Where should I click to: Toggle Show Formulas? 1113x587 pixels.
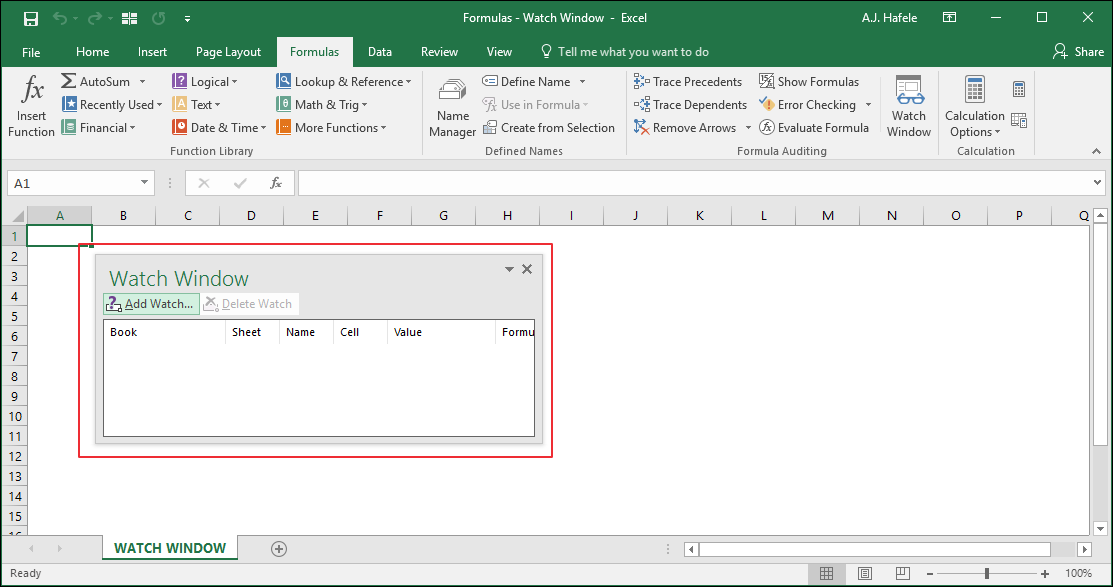click(x=808, y=82)
